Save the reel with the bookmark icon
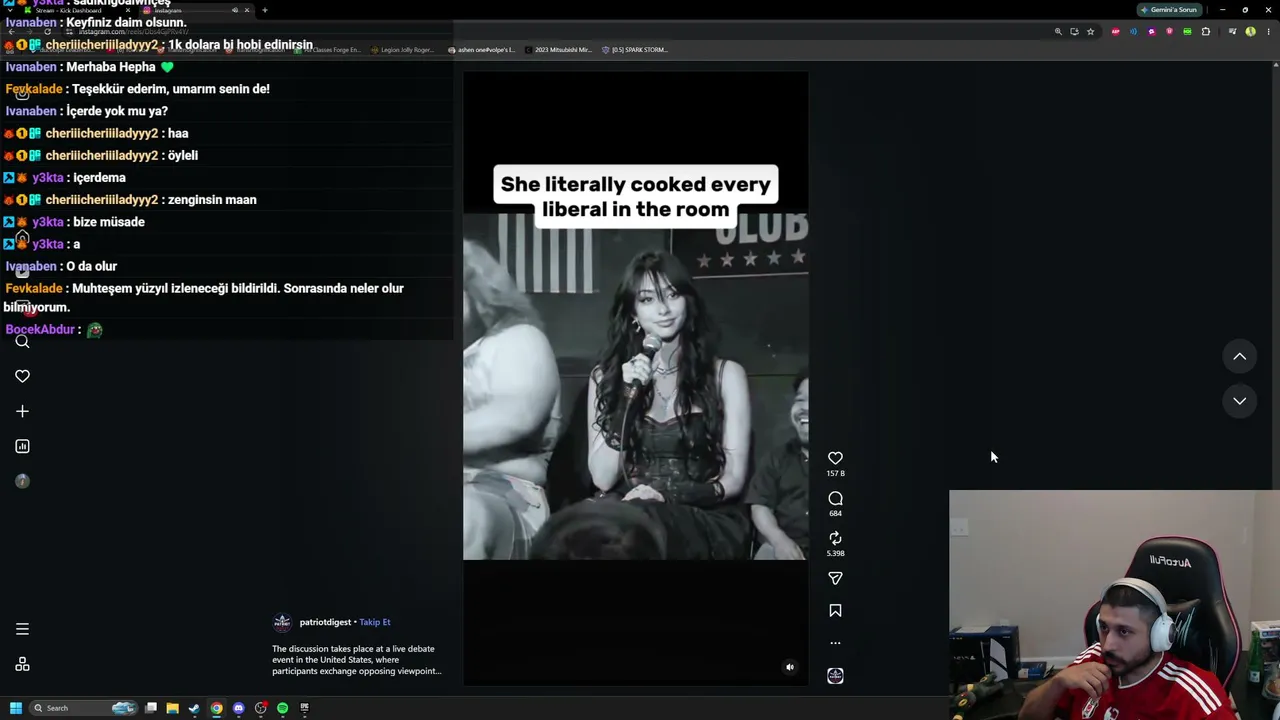The height and width of the screenshot is (720, 1280). point(835,610)
